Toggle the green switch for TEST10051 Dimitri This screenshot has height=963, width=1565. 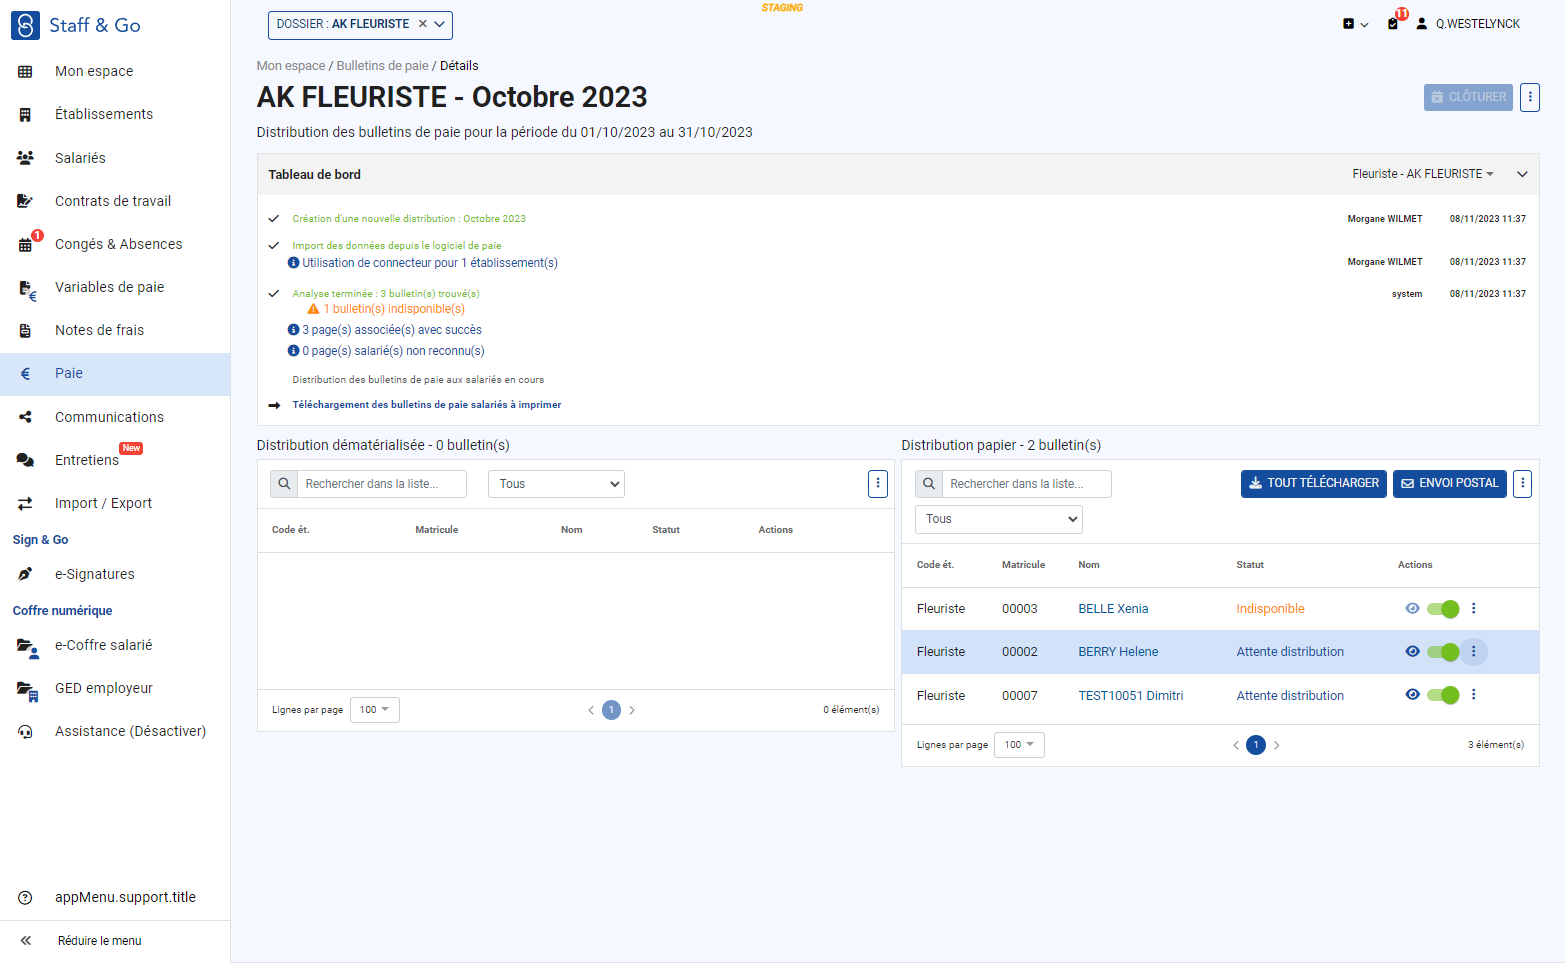[x=1443, y=695]
